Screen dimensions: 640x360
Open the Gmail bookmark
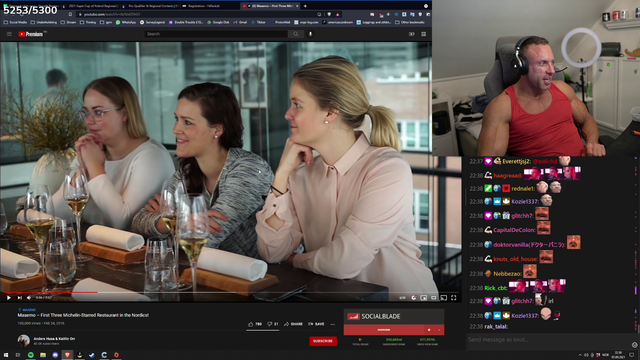pos(240,22)
